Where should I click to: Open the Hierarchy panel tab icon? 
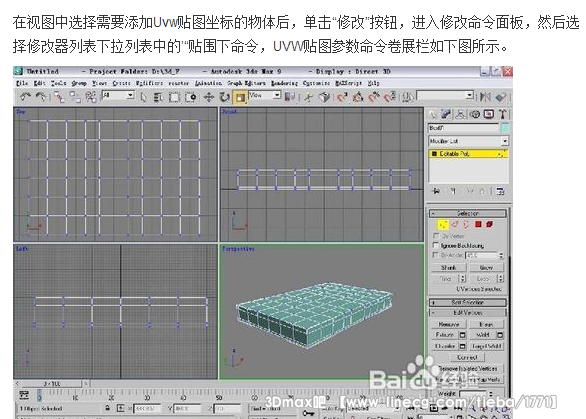460,114
